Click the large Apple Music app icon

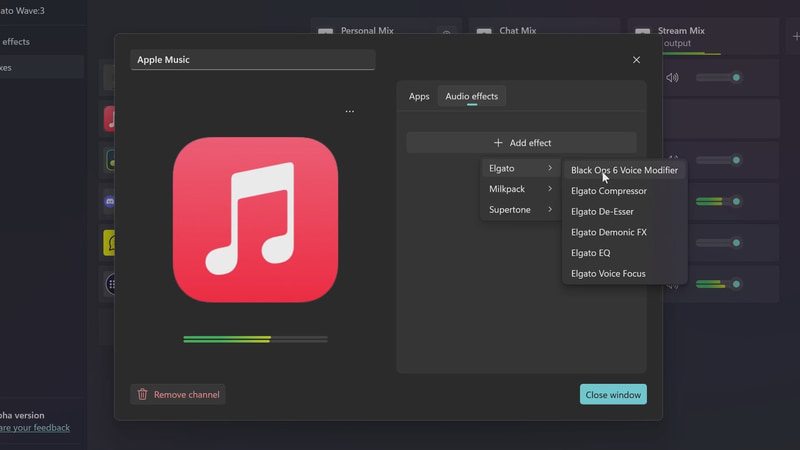255,219
